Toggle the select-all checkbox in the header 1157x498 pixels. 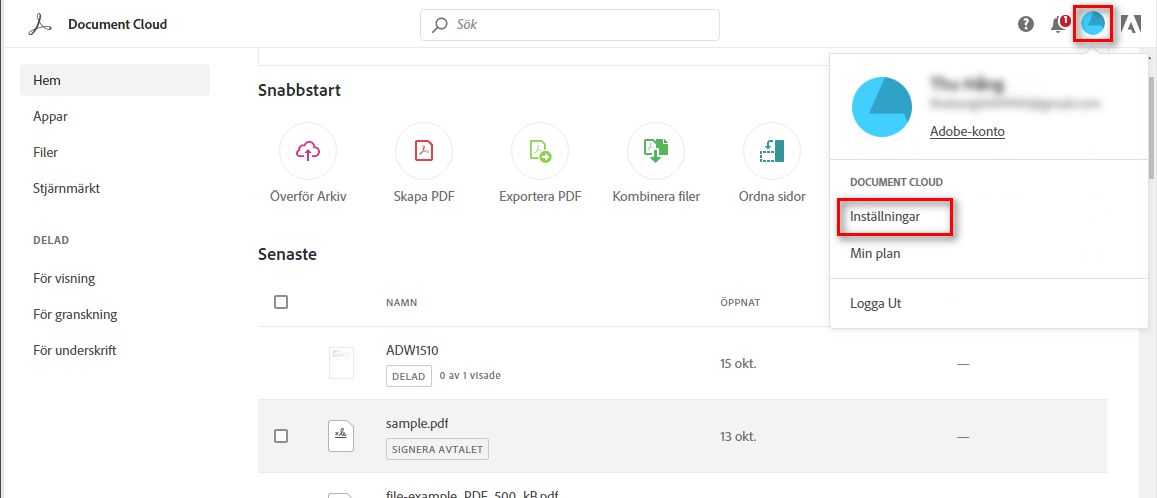tap(280, 302)
